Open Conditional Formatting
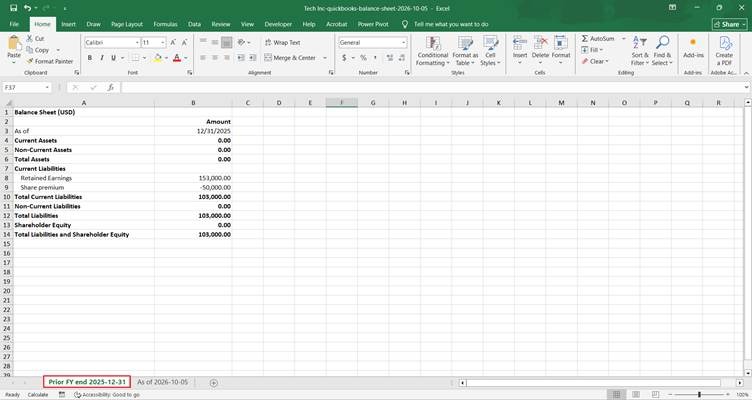 pyautogui.click(x=433, y=51)
